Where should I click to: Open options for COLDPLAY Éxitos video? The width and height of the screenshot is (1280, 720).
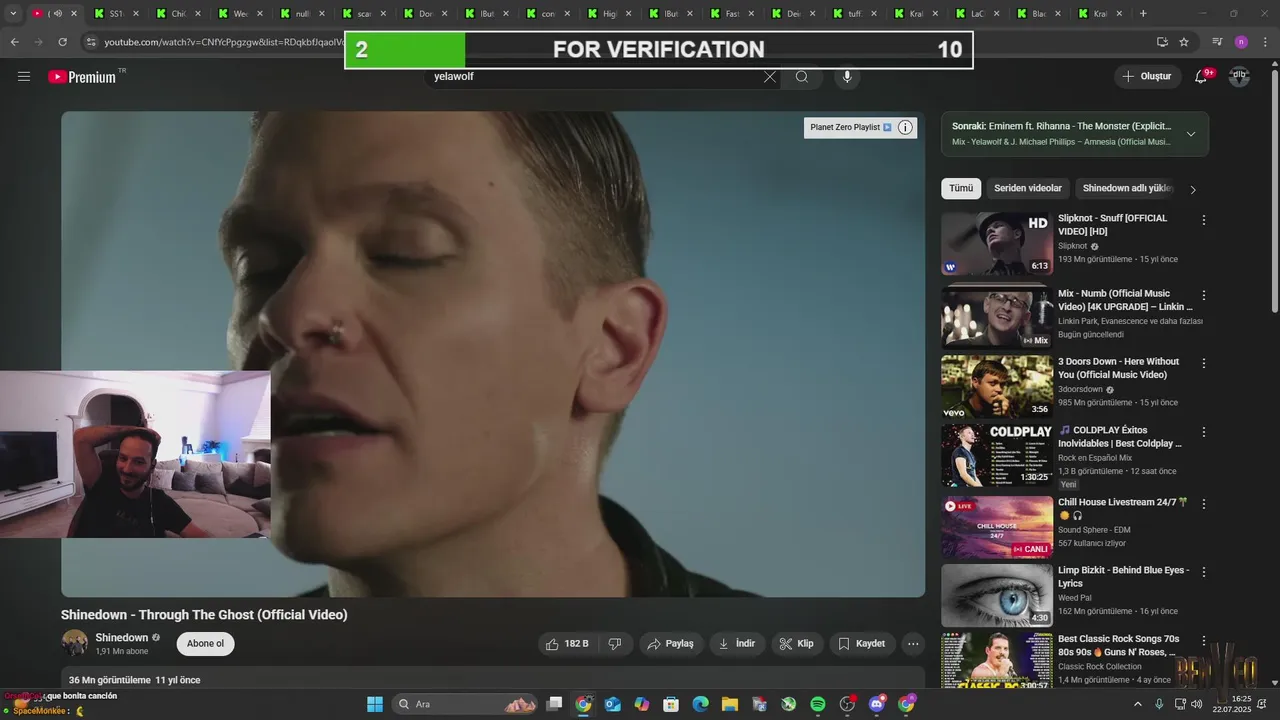(x=1204, y=432)
